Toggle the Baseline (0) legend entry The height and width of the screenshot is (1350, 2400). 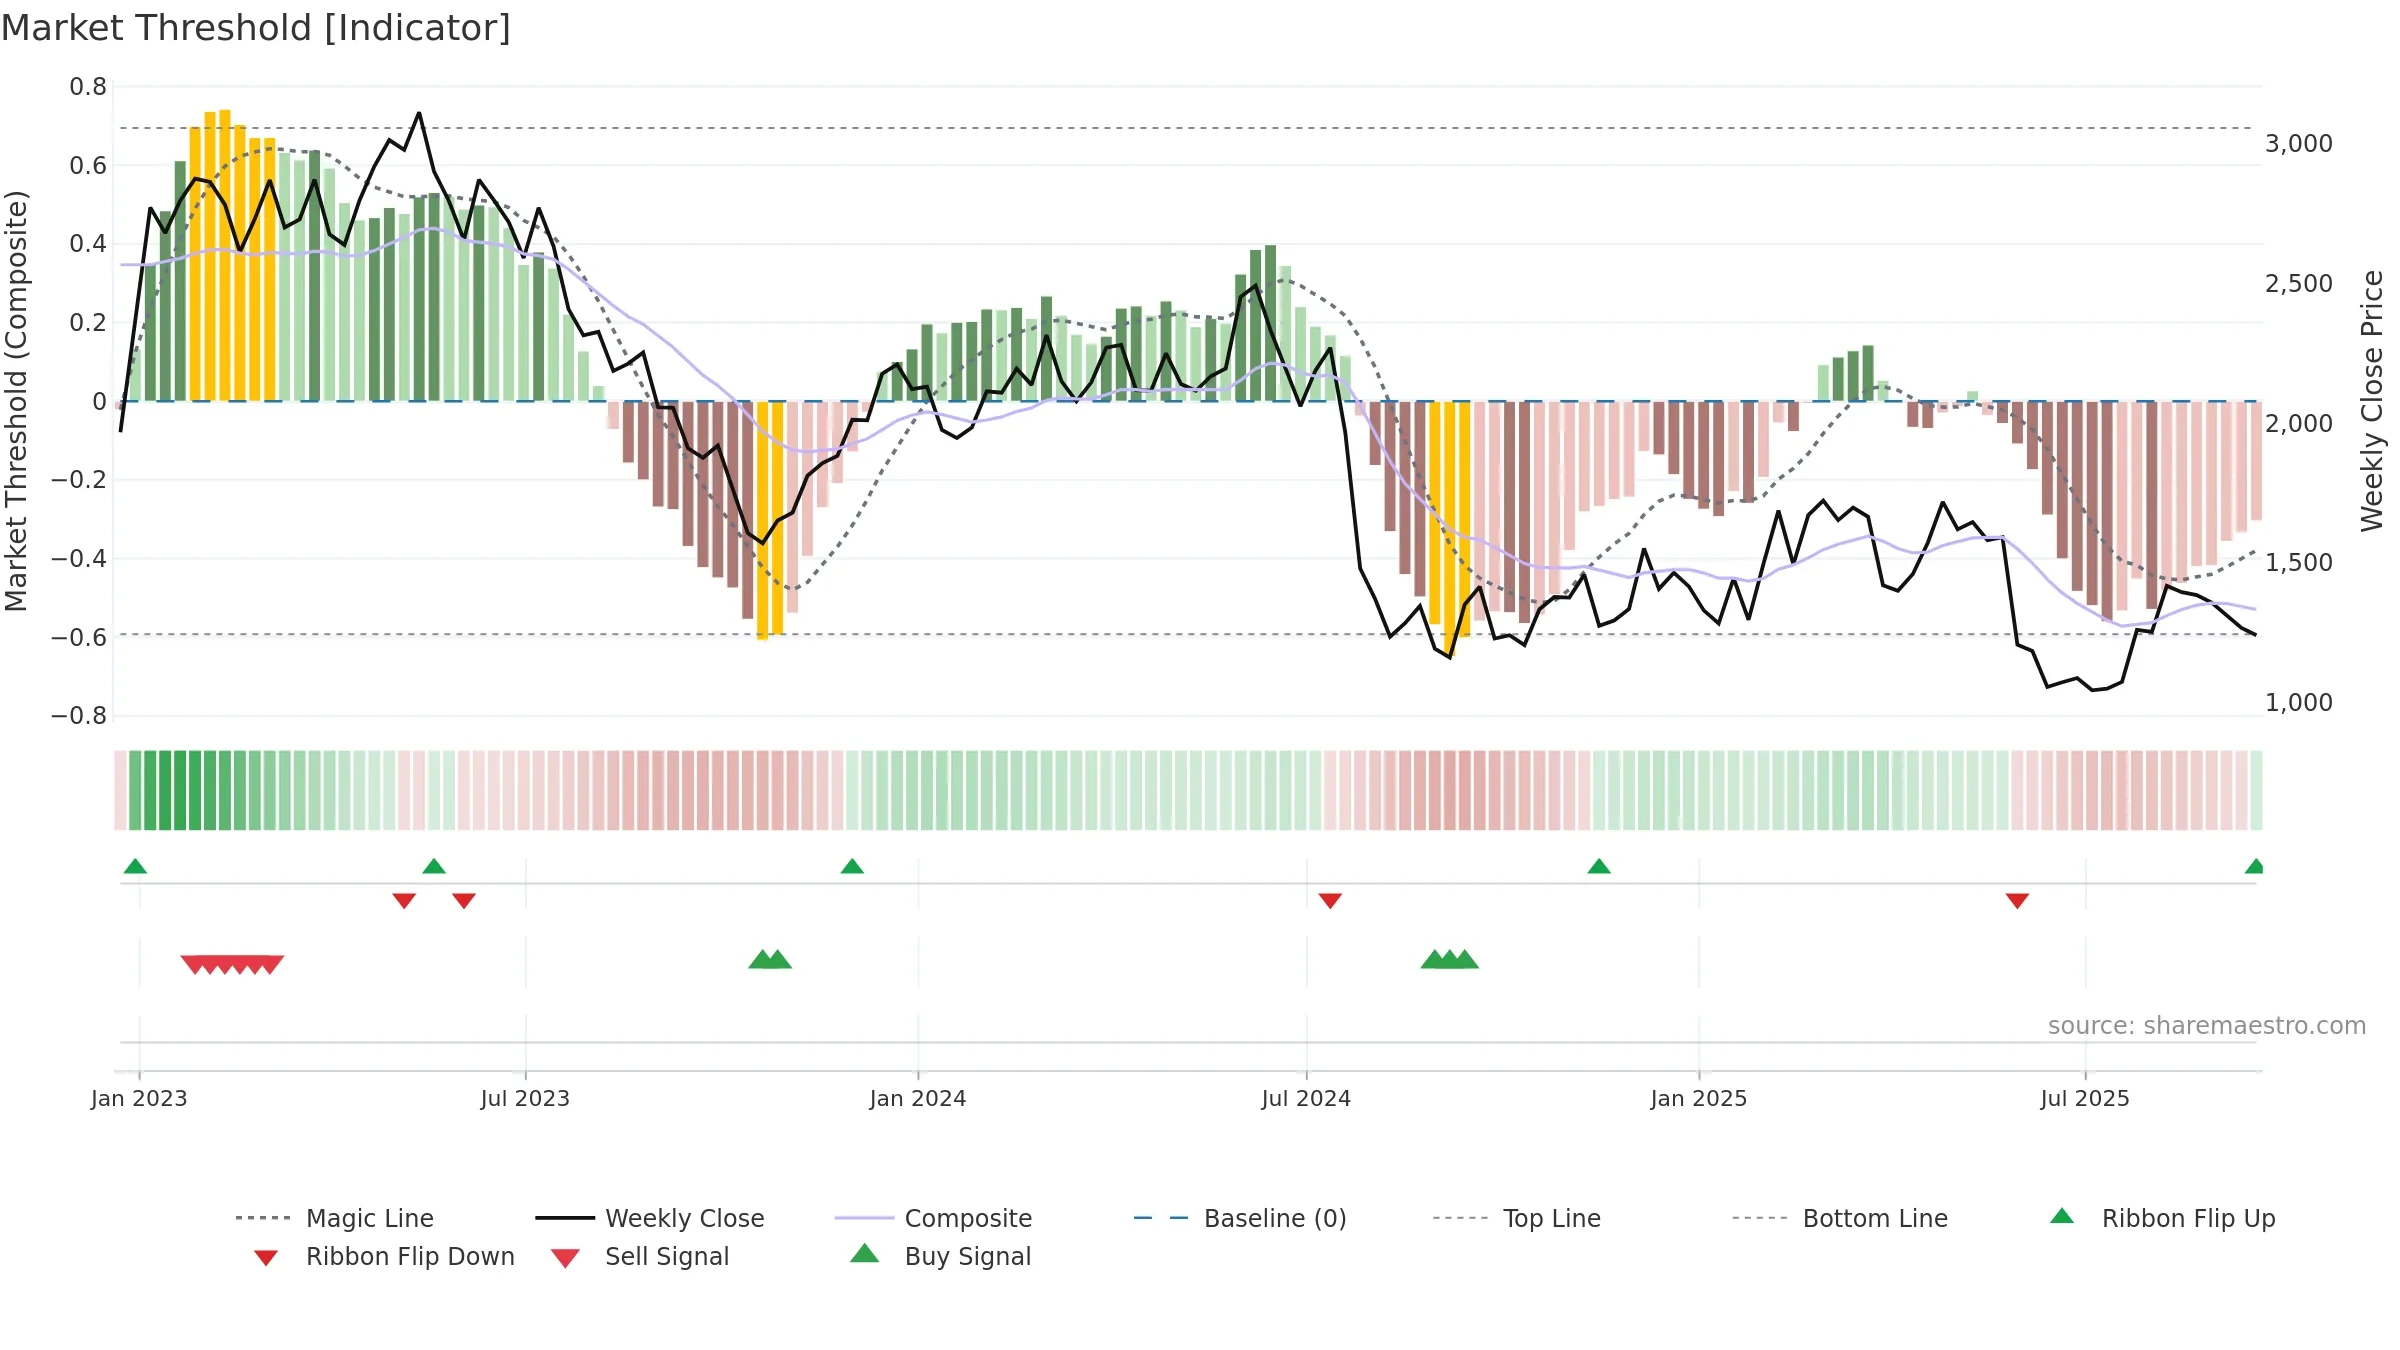[x=1240, y=1218]
